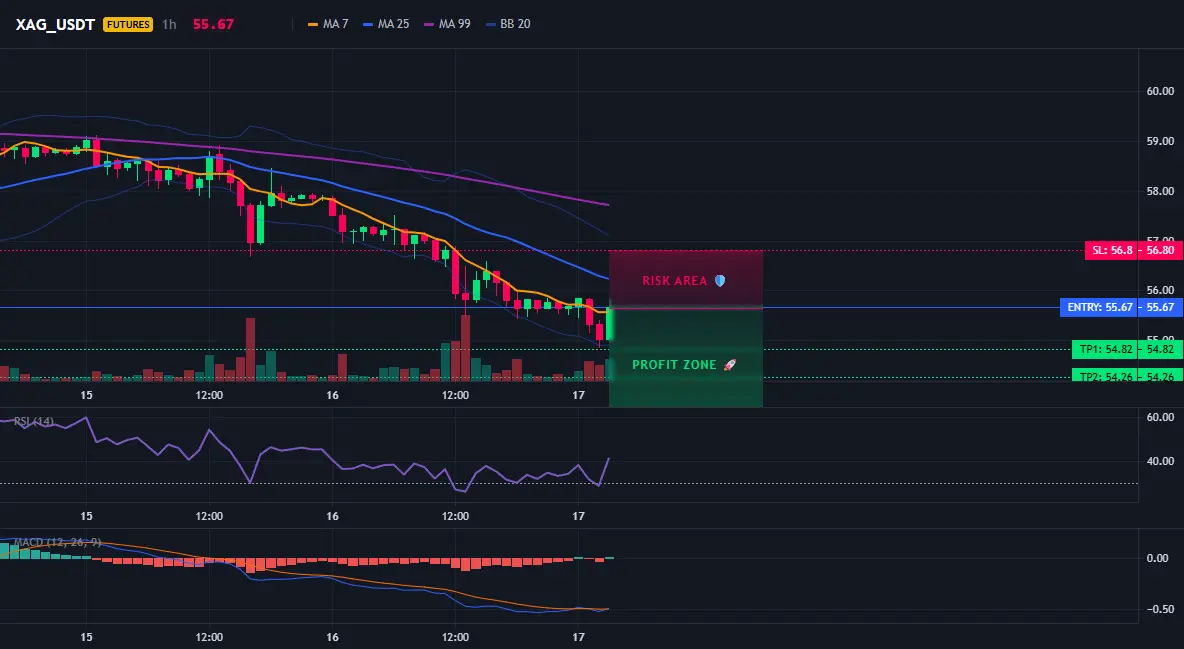Click the 60.00 price axis label
This screenshot has width=1184, height=649.
tap(1160, 91)
